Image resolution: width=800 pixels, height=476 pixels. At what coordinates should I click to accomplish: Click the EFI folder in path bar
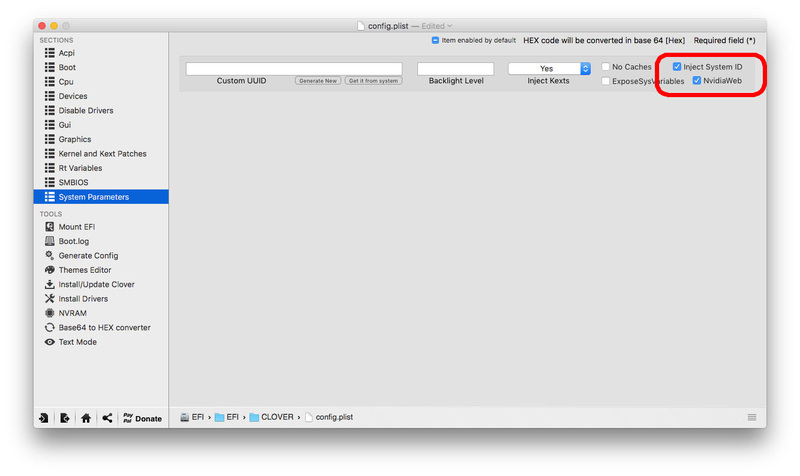227,417
